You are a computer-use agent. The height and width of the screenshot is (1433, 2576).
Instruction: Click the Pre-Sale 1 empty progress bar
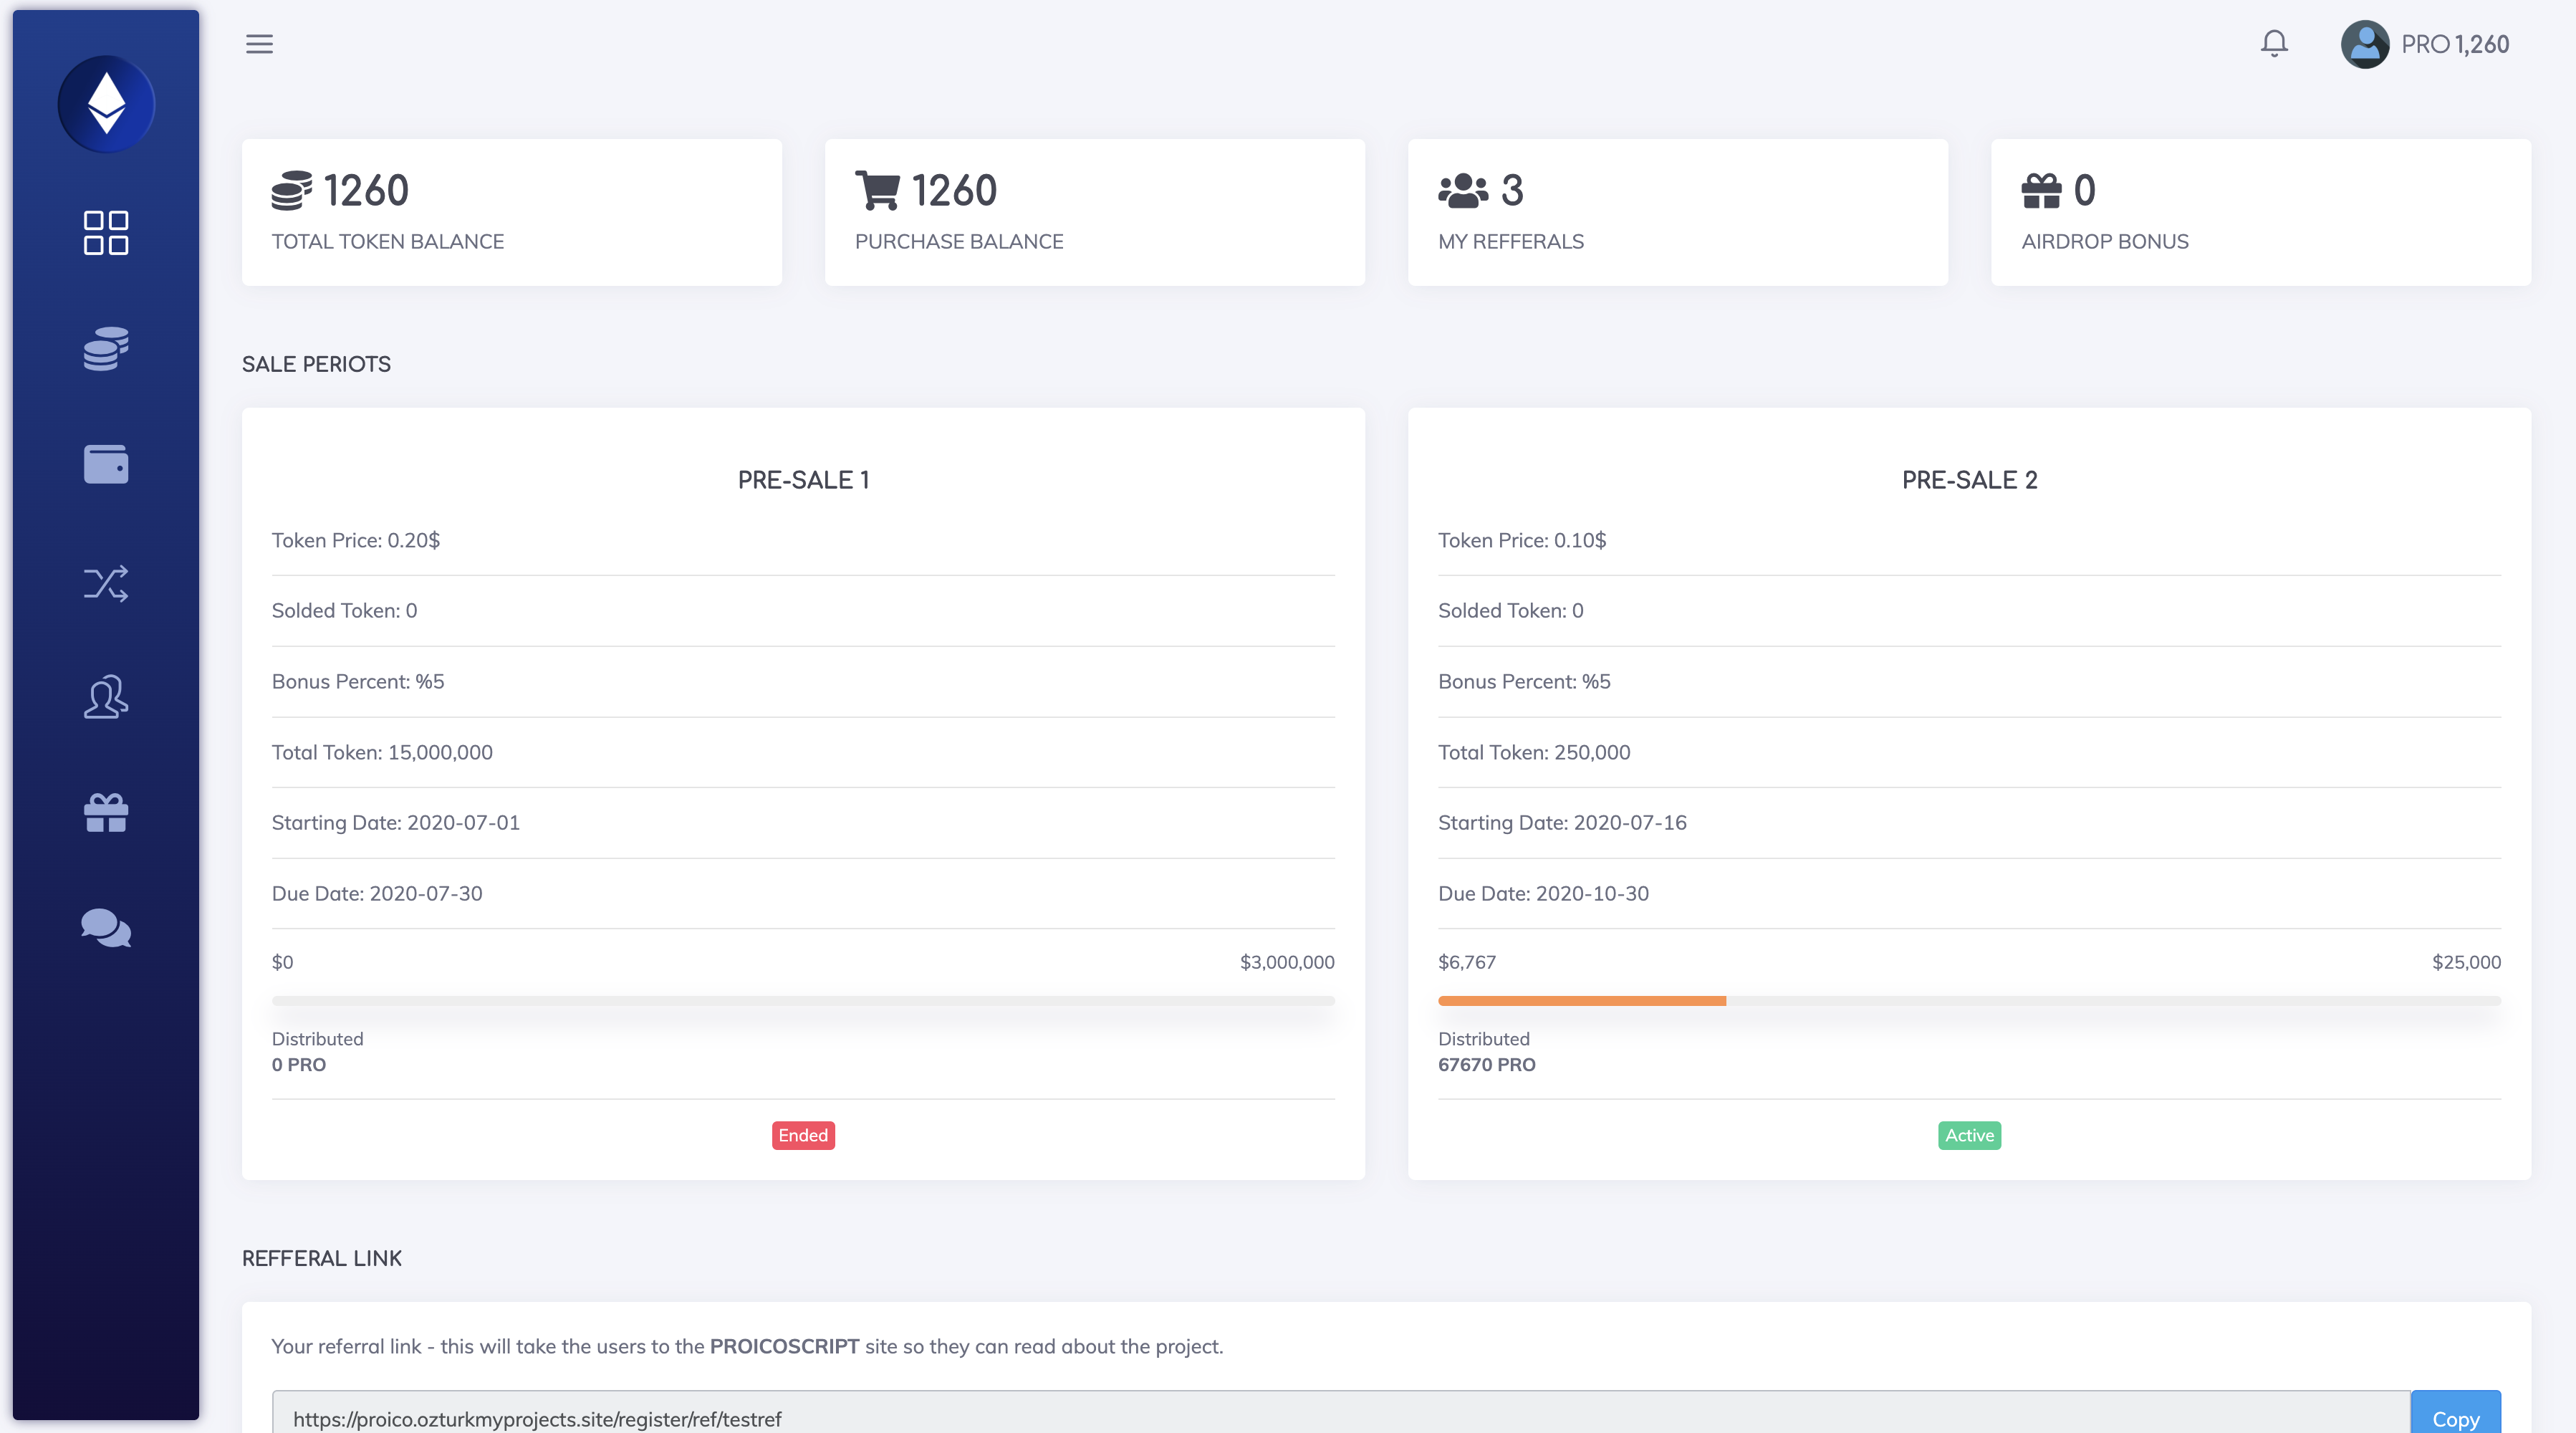pos(803,1001)
